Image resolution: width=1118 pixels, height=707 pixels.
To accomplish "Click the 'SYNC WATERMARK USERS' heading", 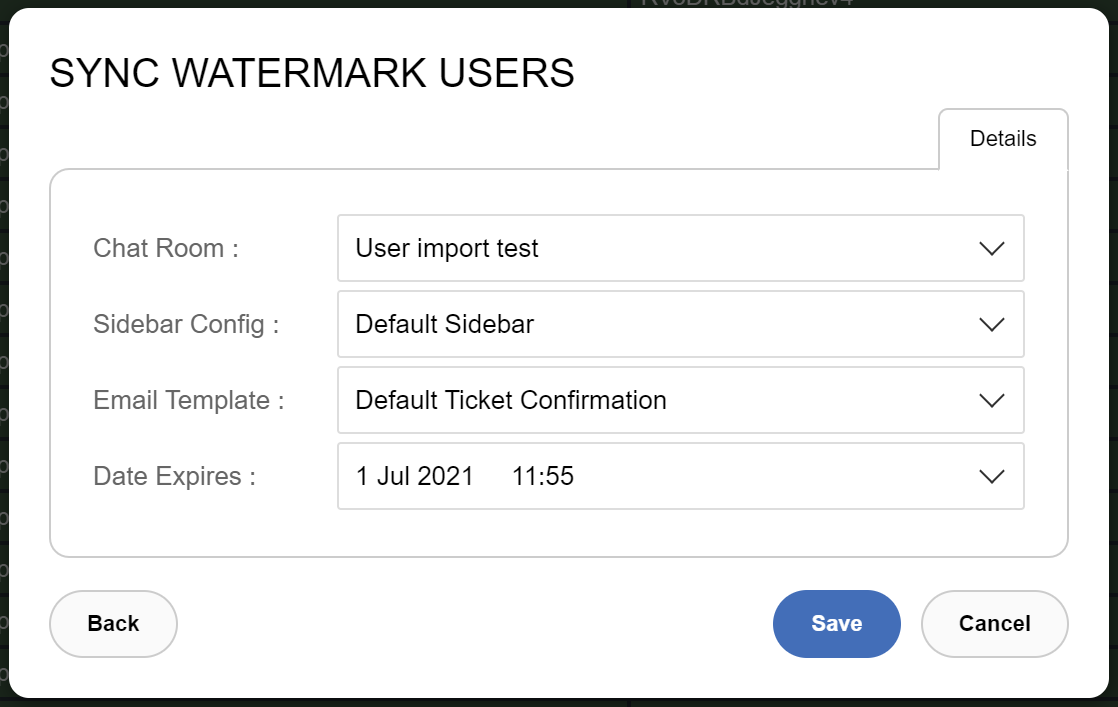I will tap(312, 73).
